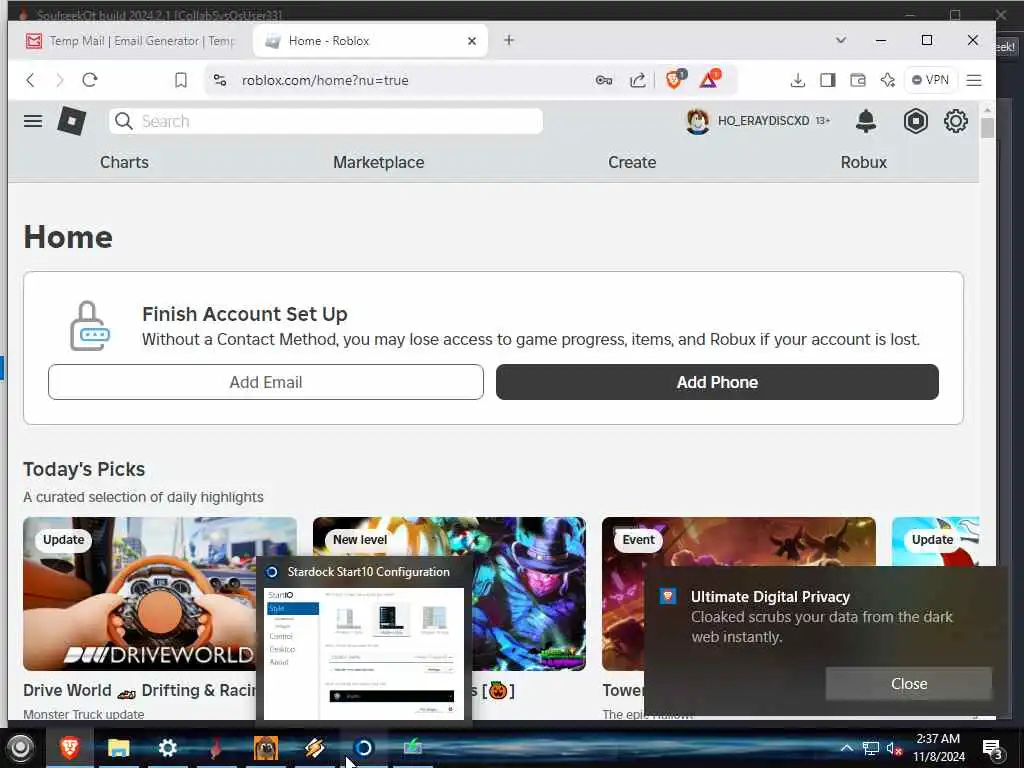The height and width of the screenshot is (768, 1024).
Task: Open Brave Wallet icon
Action: (x=857, y=80)
